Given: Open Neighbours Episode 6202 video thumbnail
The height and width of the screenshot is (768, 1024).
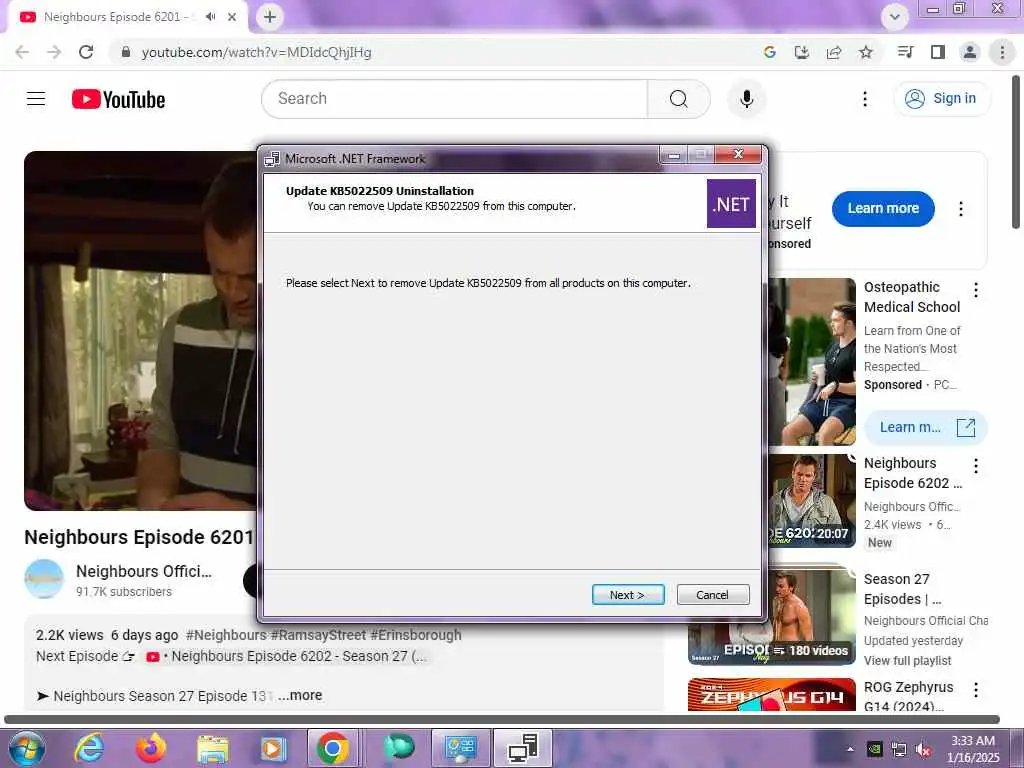Looking at the screenshot, I should tap(812, 501).
